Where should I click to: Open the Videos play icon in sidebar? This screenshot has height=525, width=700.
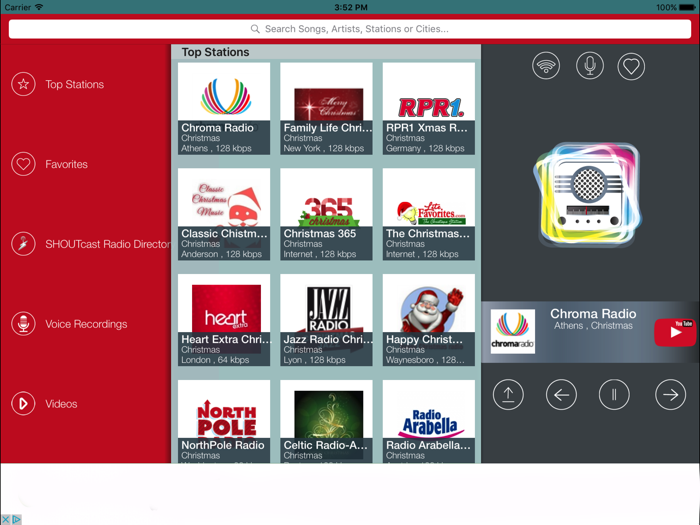click(x=23, y=404)
